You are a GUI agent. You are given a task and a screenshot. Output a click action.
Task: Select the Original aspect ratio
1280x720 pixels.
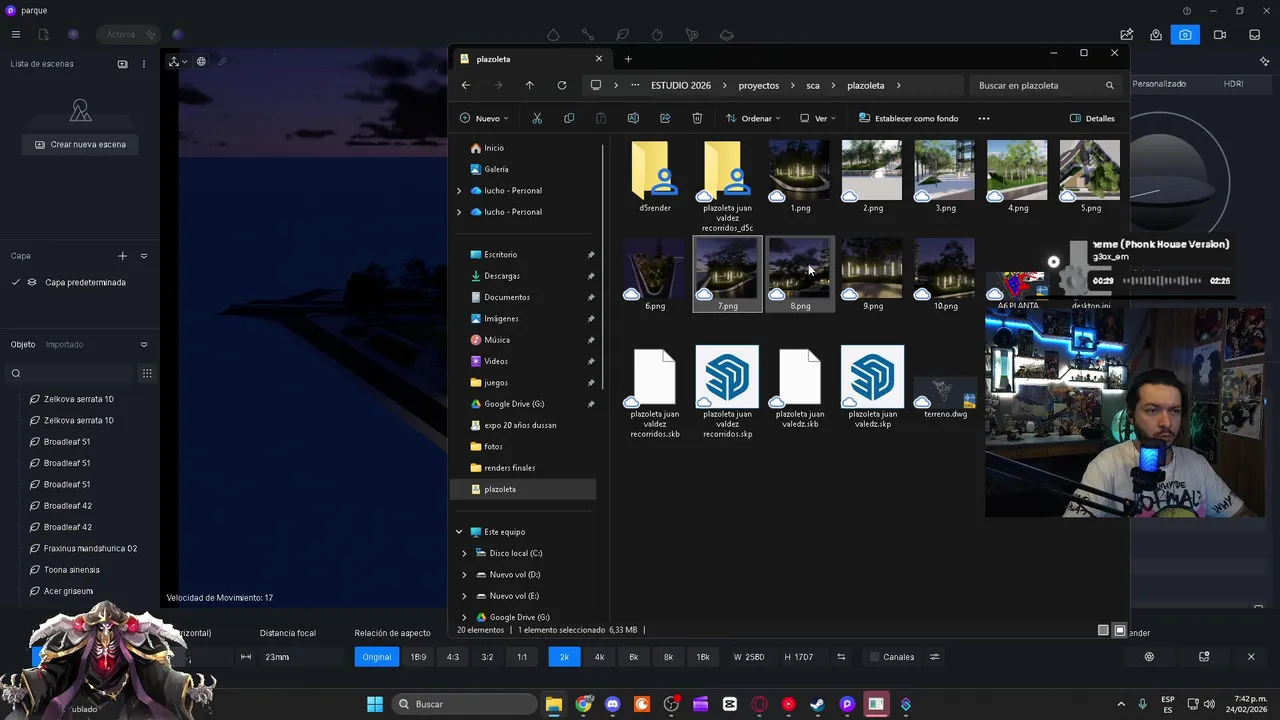pyautogui.click(x=377, y=657)
